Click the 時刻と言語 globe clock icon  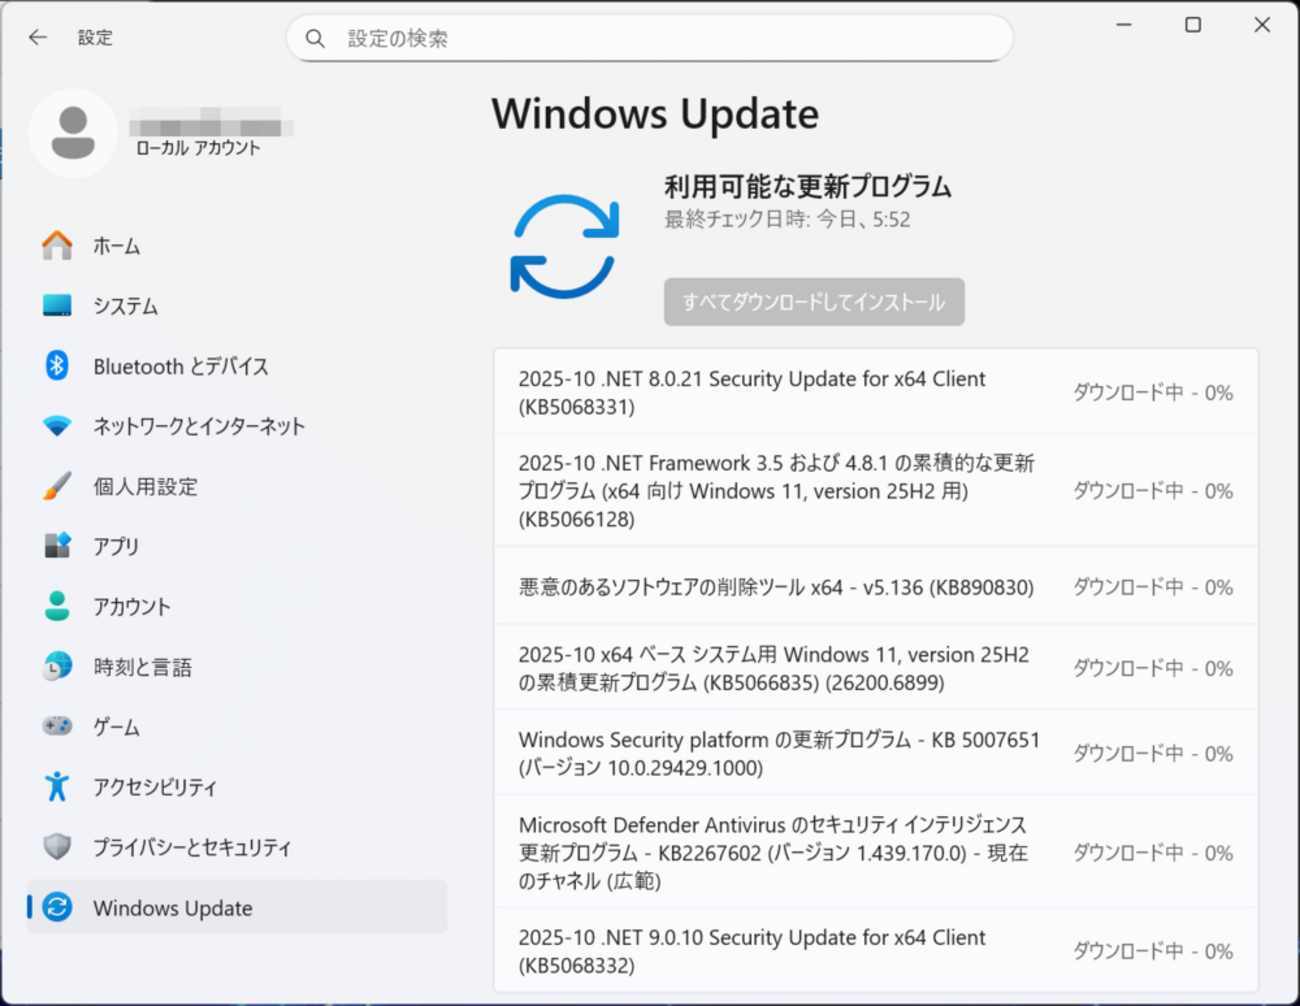coord(57,666)
